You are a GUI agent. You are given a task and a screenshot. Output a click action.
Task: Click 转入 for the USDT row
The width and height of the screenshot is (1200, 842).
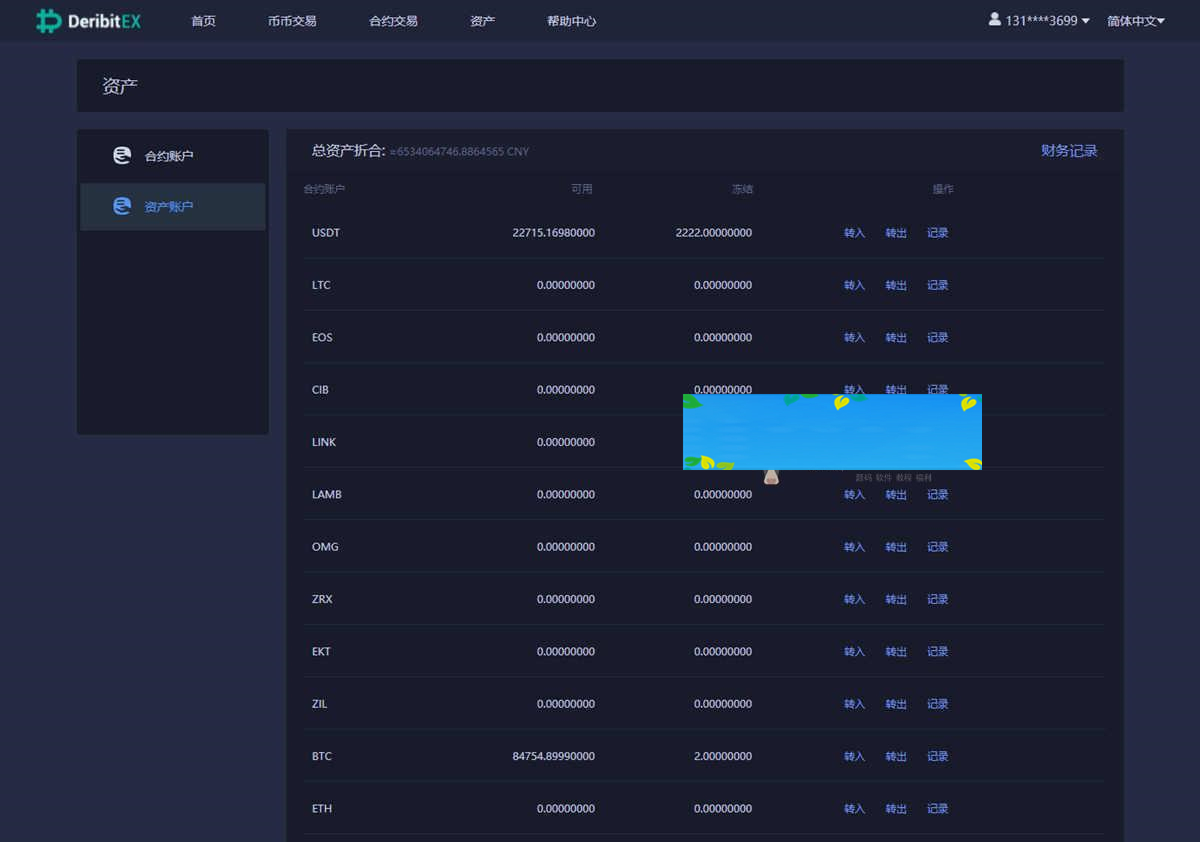pos(854,233)
